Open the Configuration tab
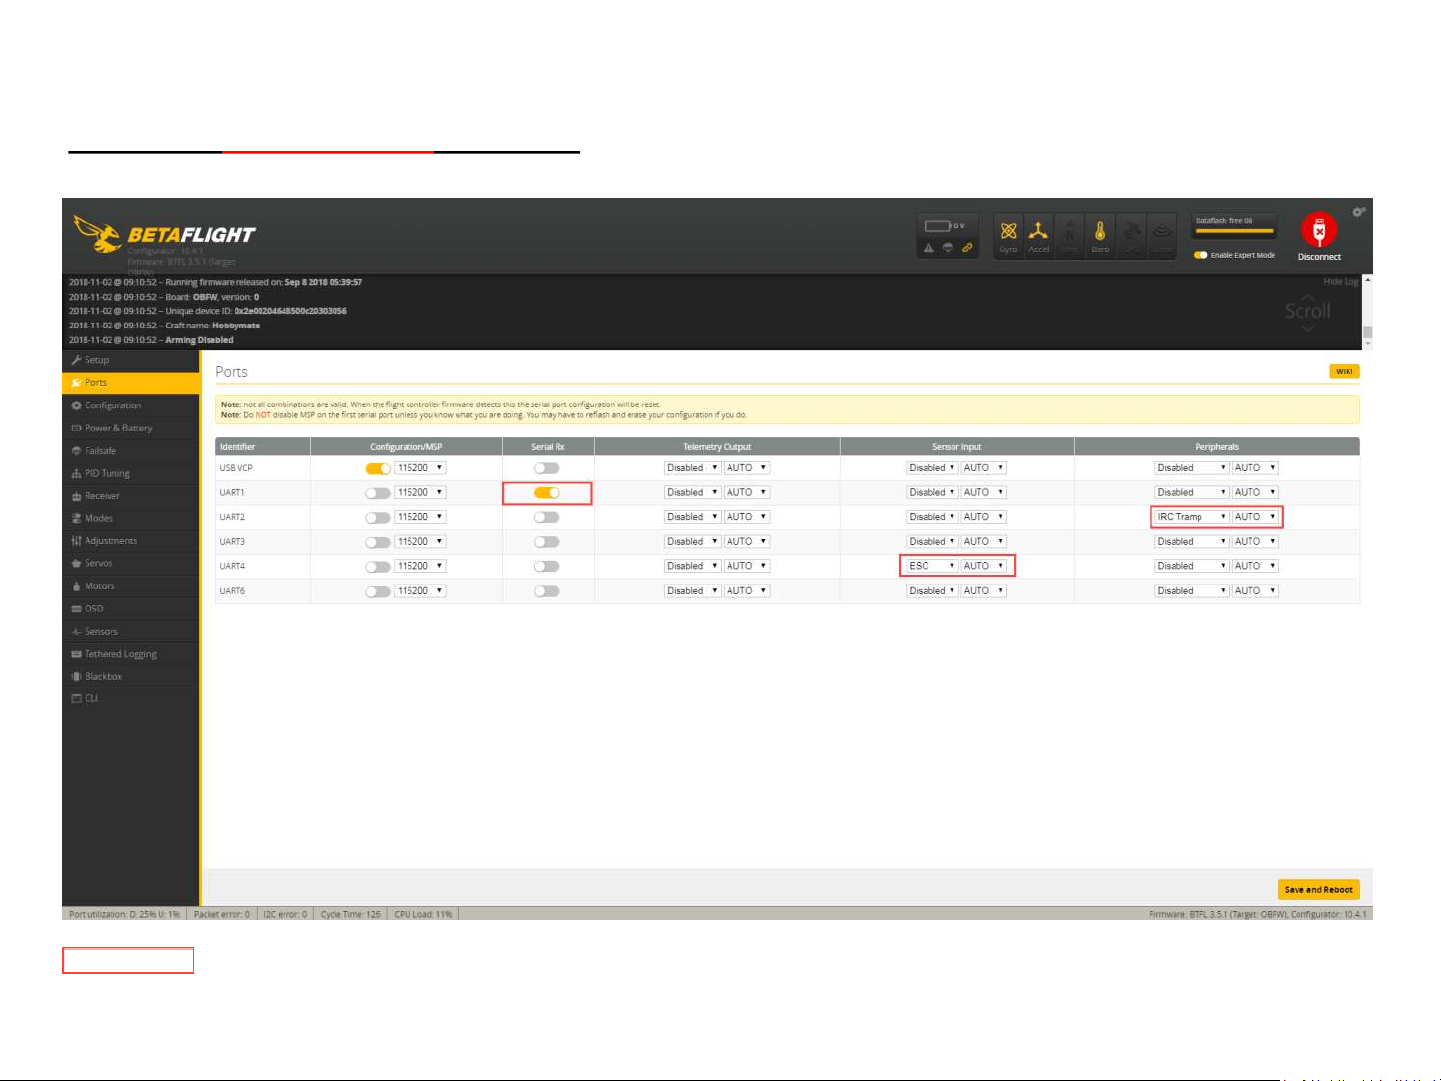Screen dimensions: 1441x1081 131,405
